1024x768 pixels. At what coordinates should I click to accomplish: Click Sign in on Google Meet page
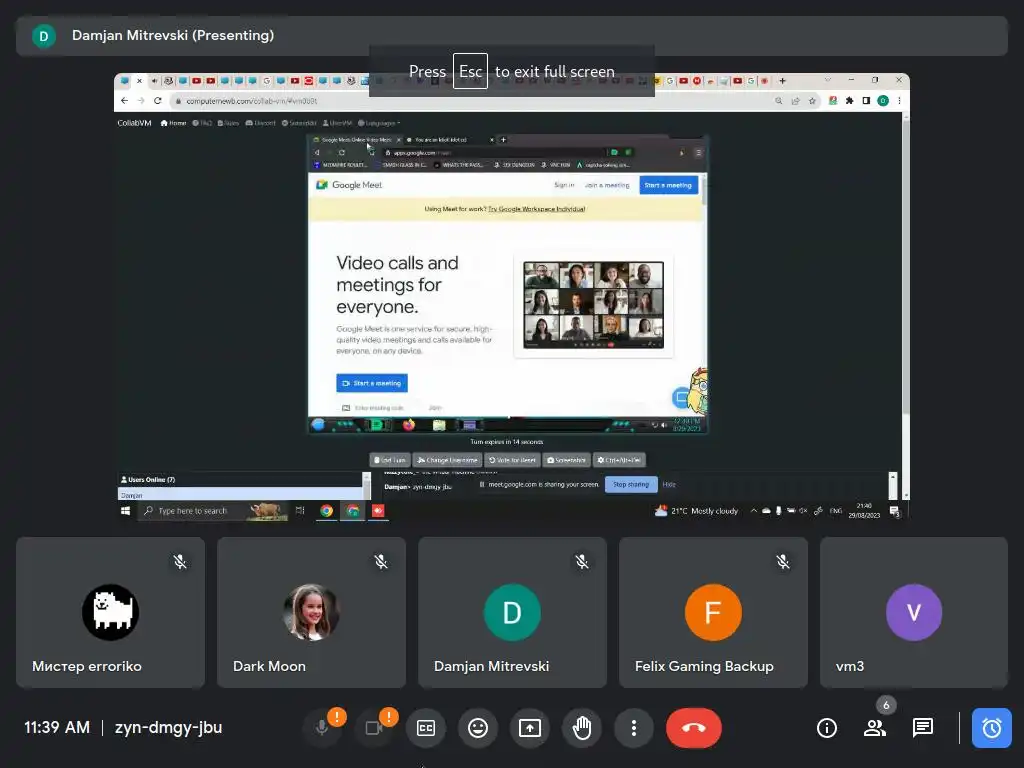pyautogui.click(x=564, y=185)
